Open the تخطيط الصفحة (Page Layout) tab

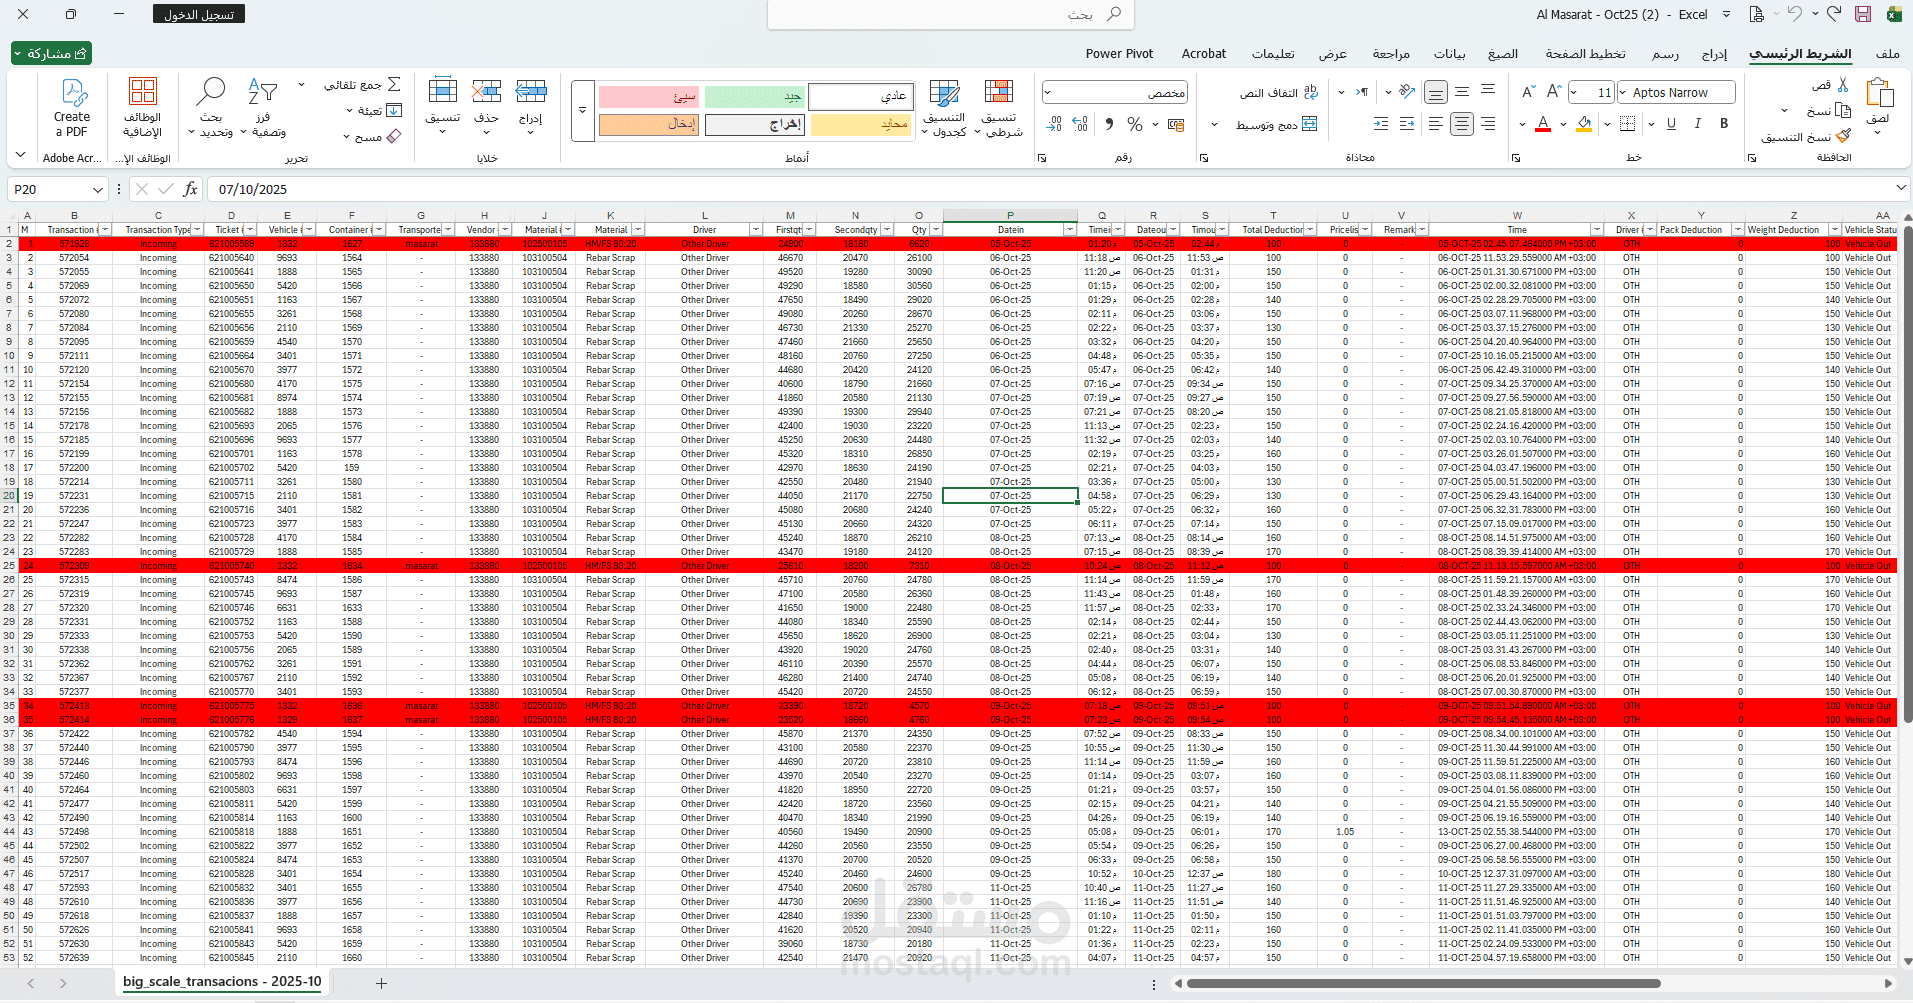pyautogui.click(x=1586, y=54)
